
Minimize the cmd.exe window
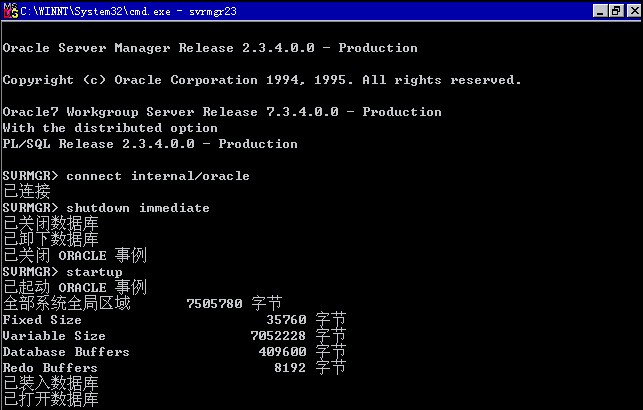tap(600, 11)
